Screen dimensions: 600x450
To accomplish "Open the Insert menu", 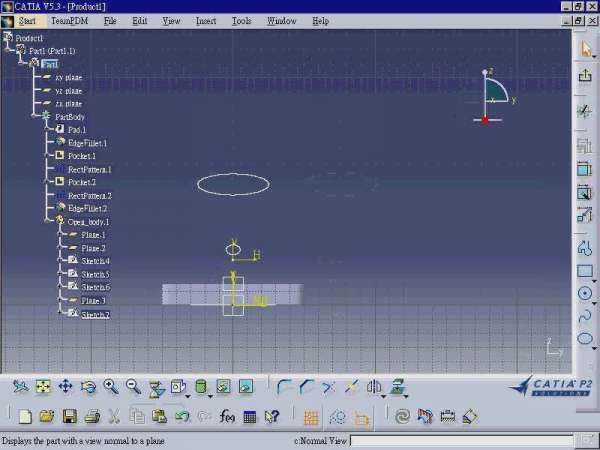I will click(x=206, y=20).
